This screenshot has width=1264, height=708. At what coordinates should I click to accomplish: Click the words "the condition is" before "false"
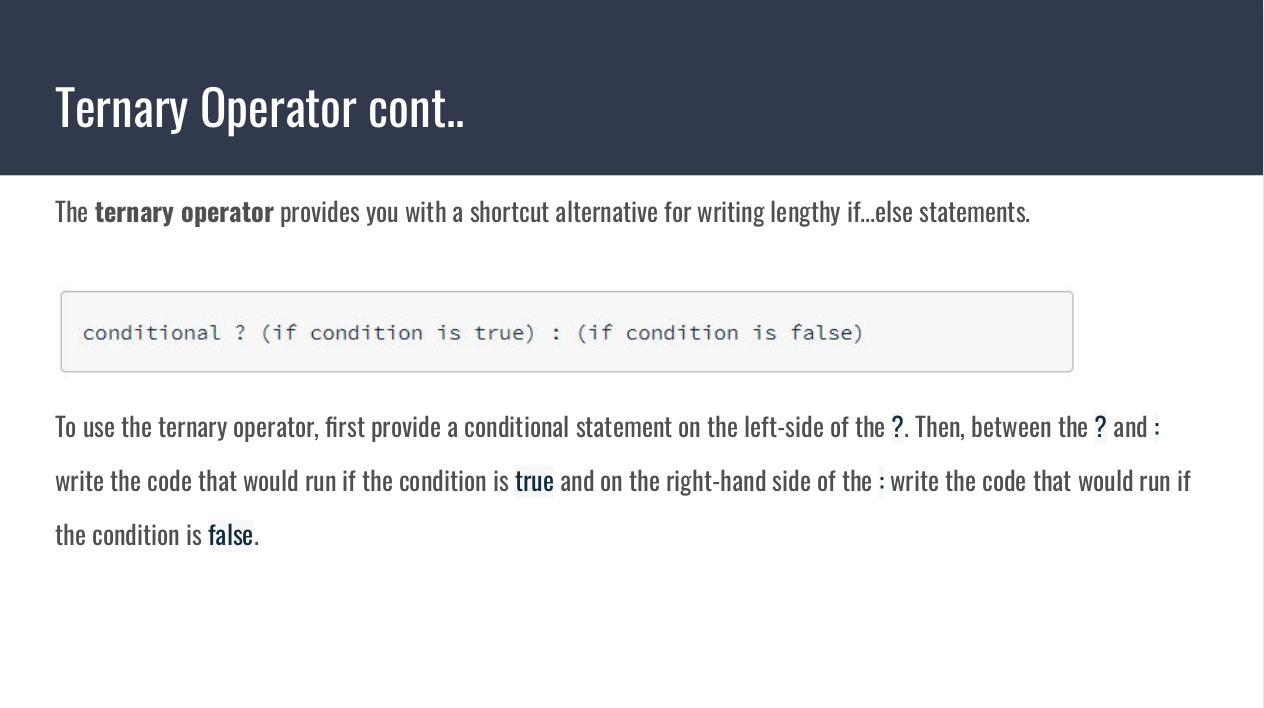point(128,535)
